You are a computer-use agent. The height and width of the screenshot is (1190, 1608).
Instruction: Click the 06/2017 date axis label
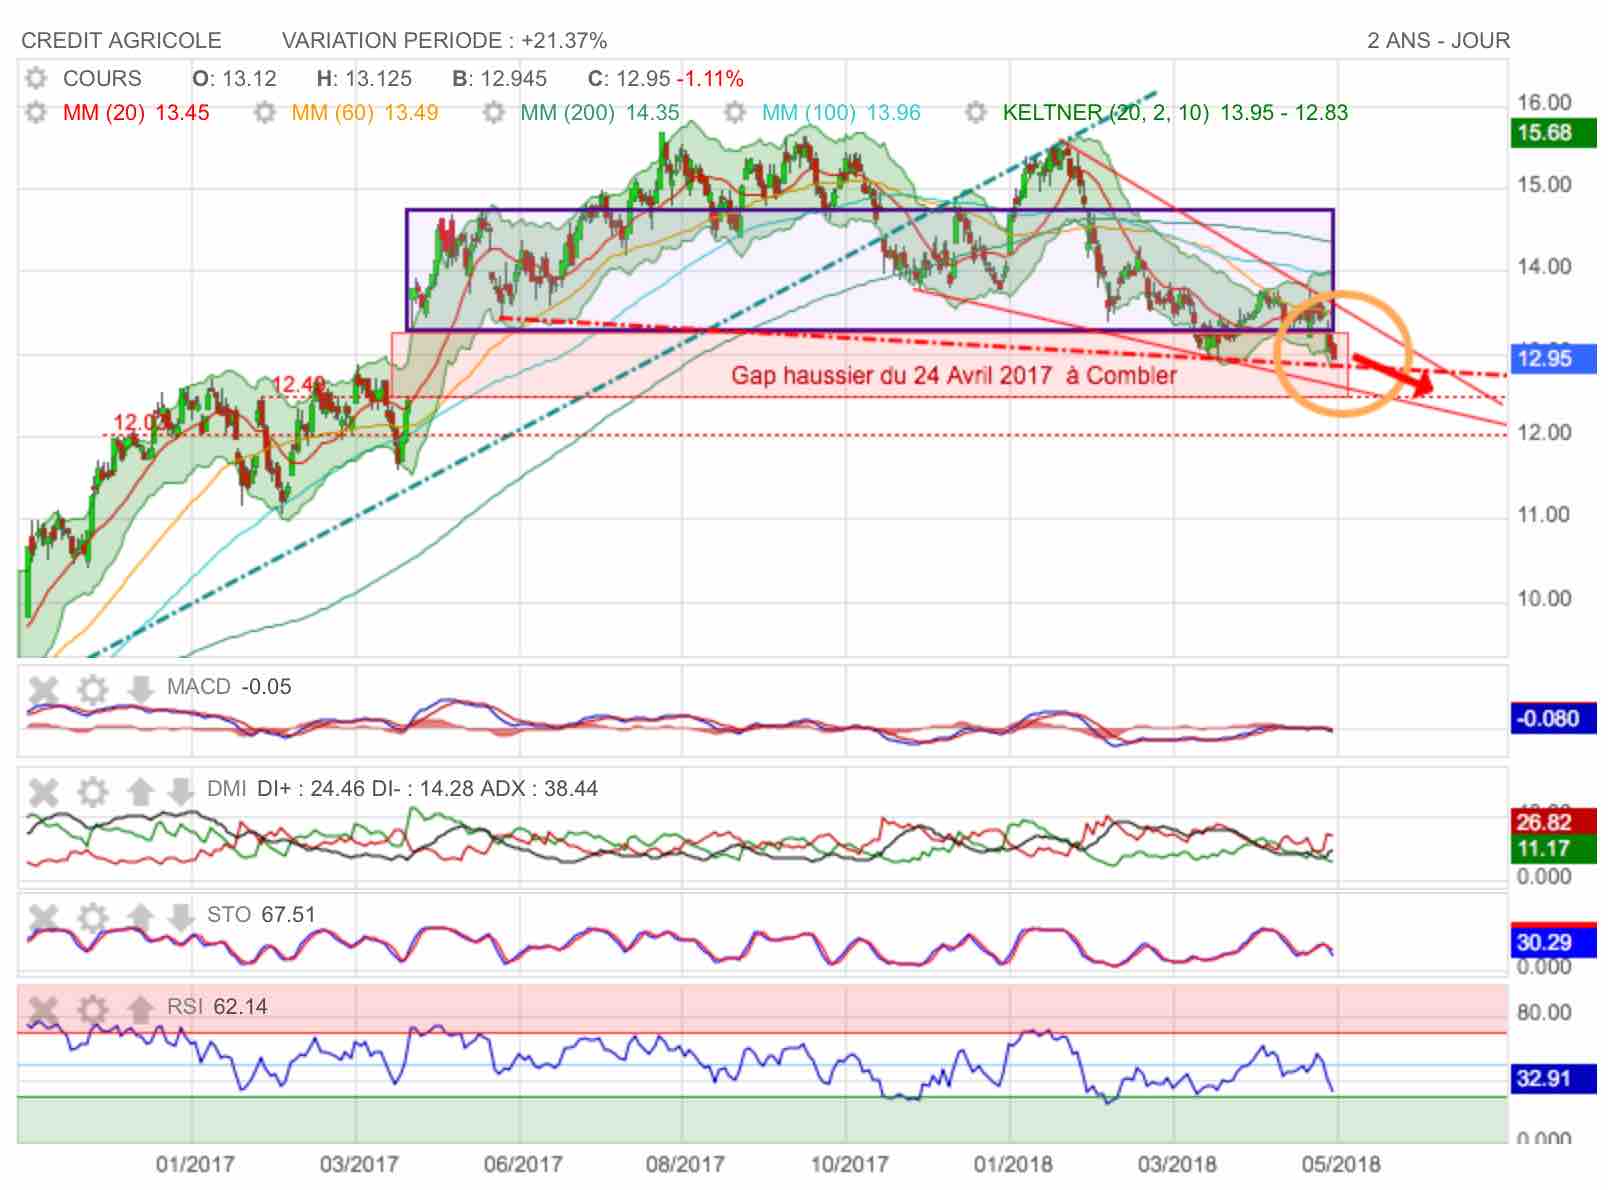point(523,1164)
